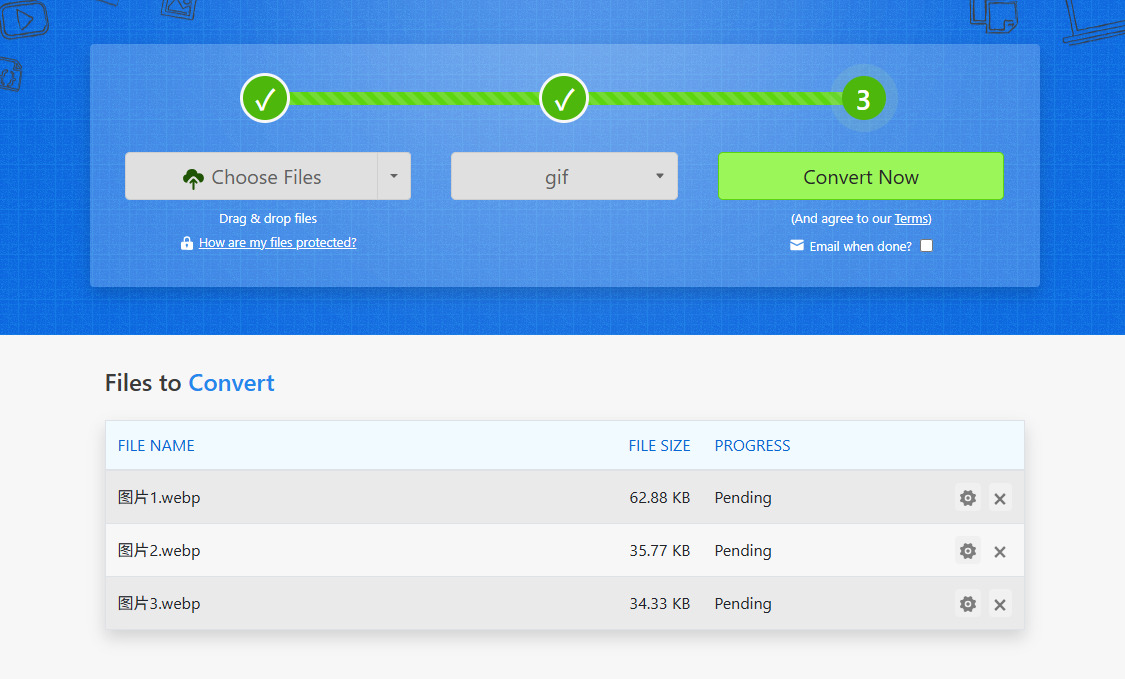Viewport: 1125px width, 679px height.
Task: Enable the Email when done checkbox
Action: coord(926,245)
